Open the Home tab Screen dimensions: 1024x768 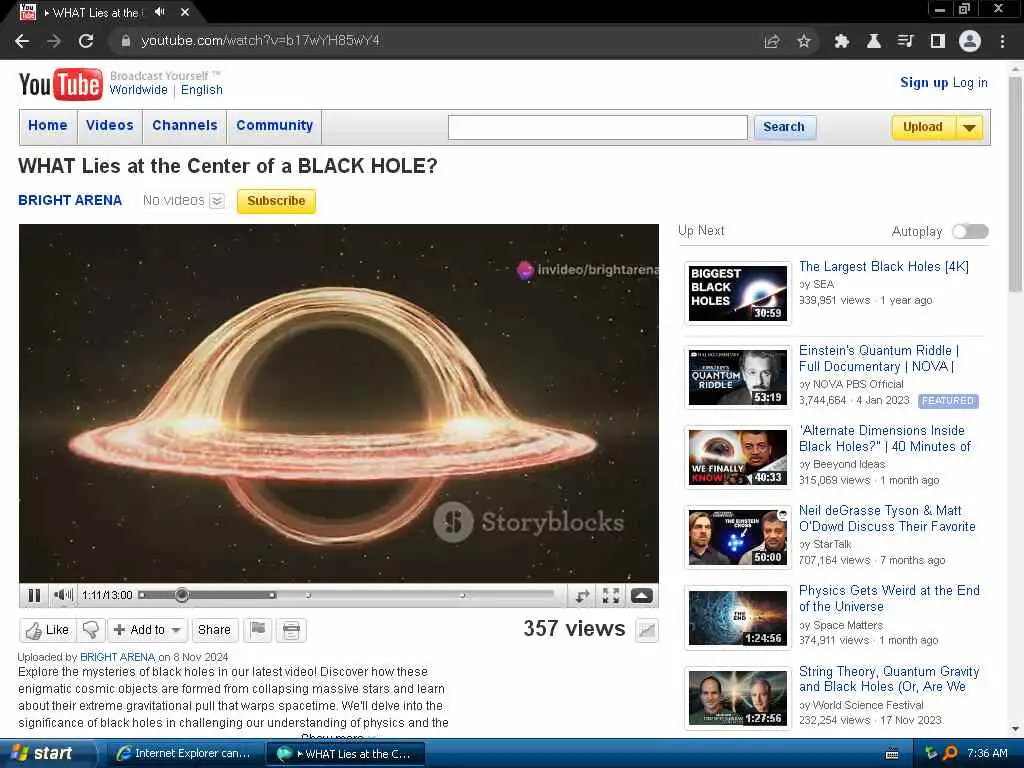[x=48, y=125]
